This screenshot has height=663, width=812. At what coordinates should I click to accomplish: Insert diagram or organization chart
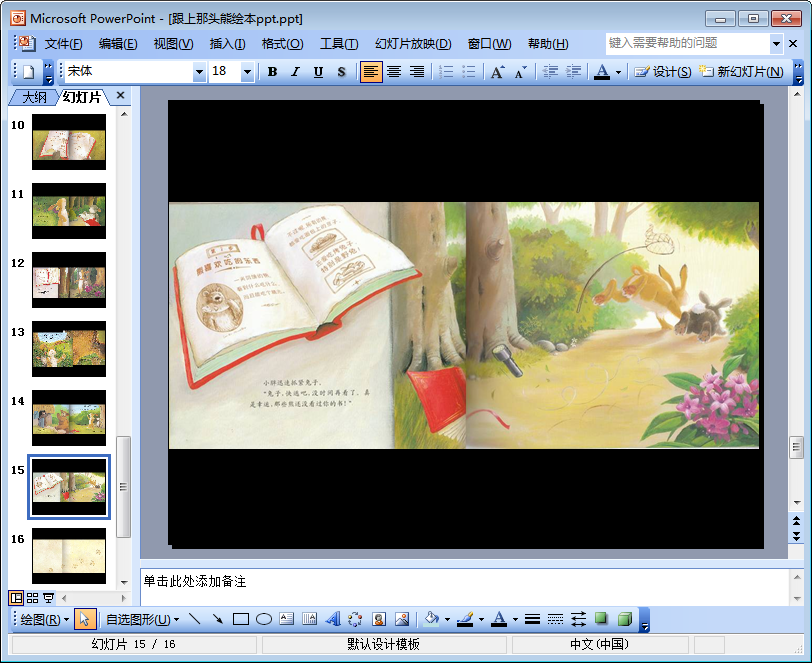[x=355, y=619]
